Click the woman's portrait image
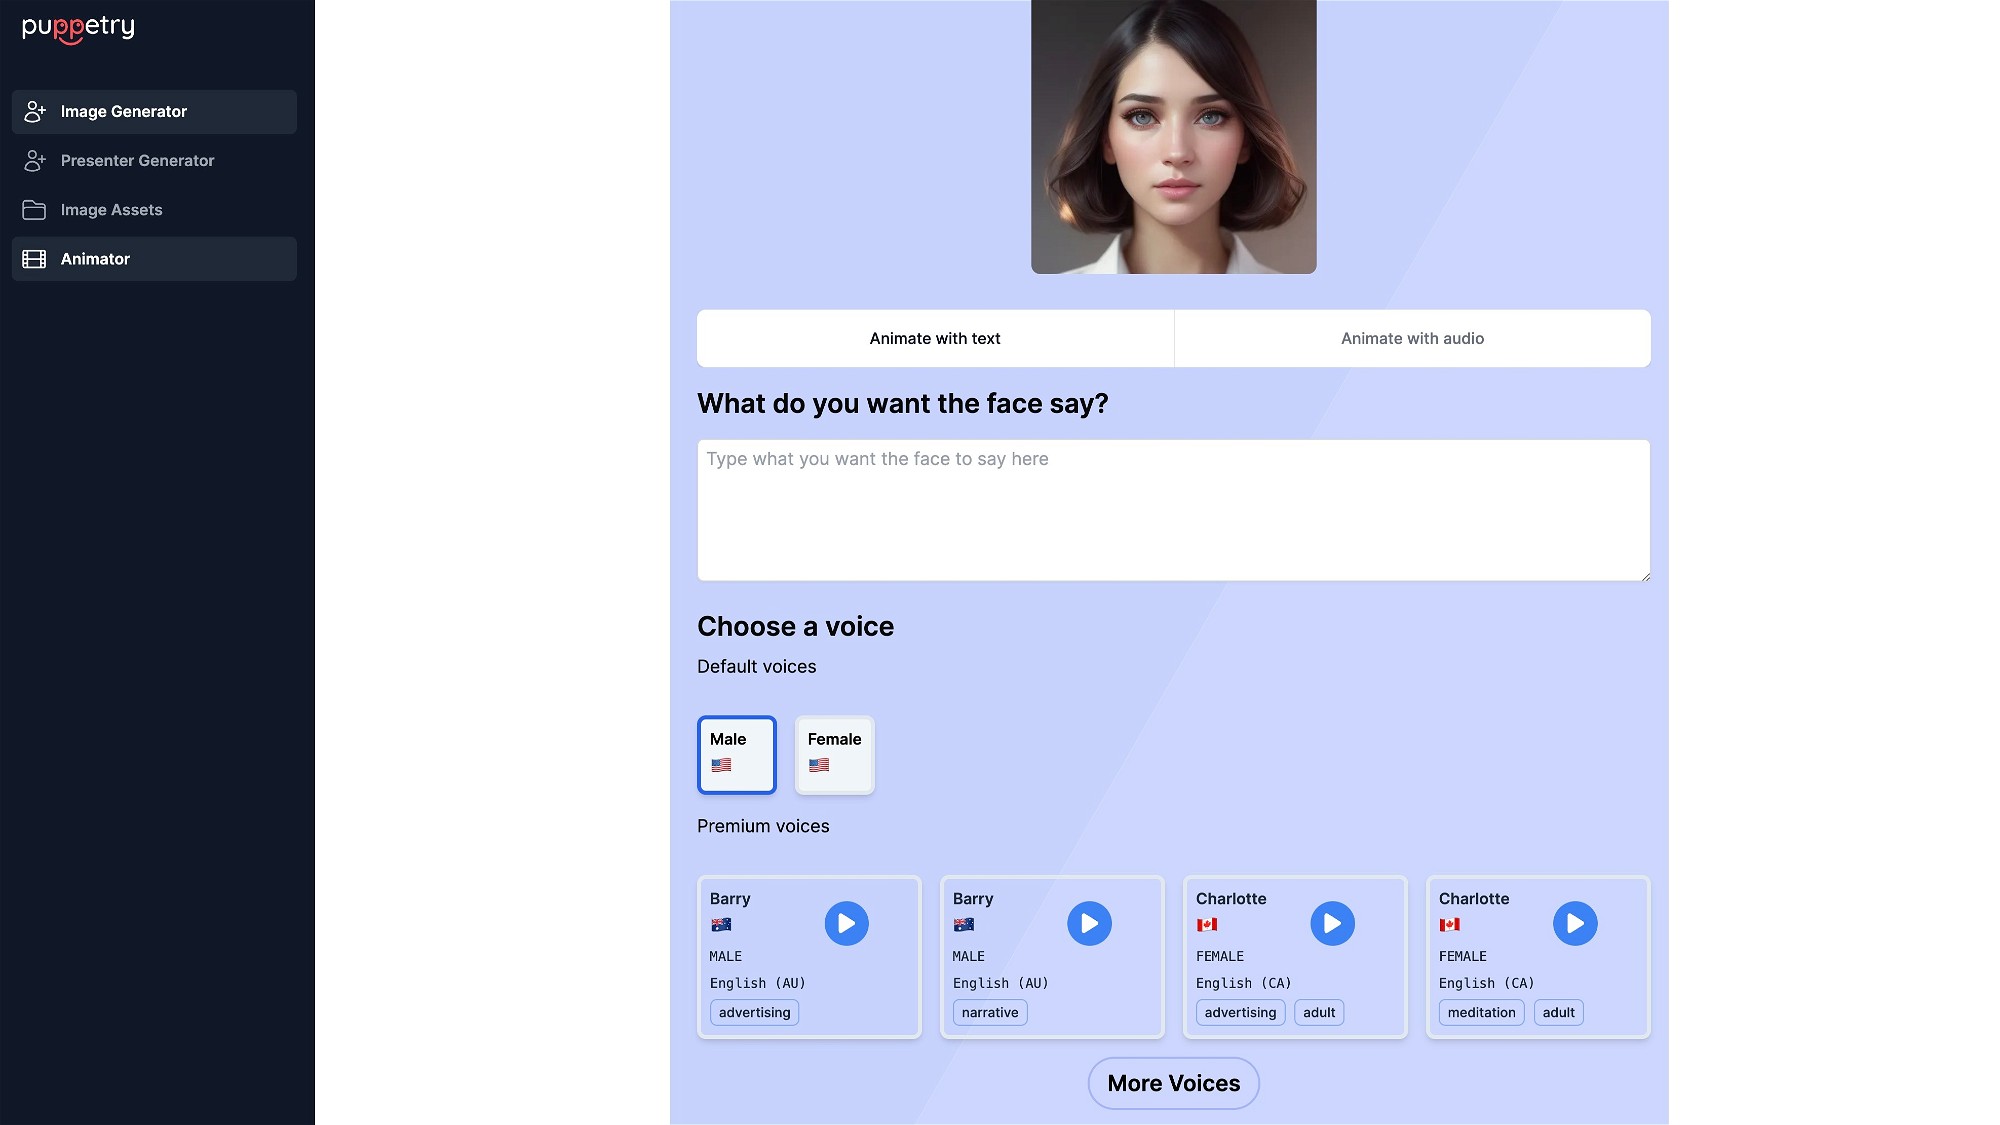2000x1125 pixels. (1173, 137)
